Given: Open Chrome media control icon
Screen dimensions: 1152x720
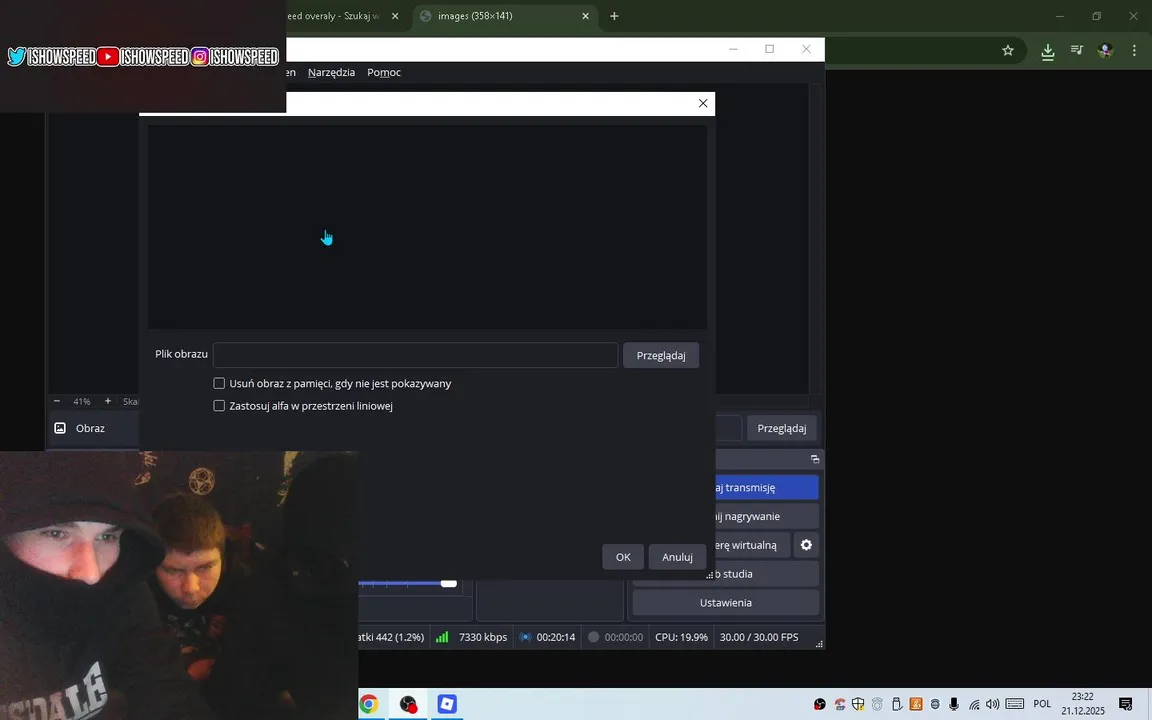Looking at the screenshot, I should pos(1077,51).
